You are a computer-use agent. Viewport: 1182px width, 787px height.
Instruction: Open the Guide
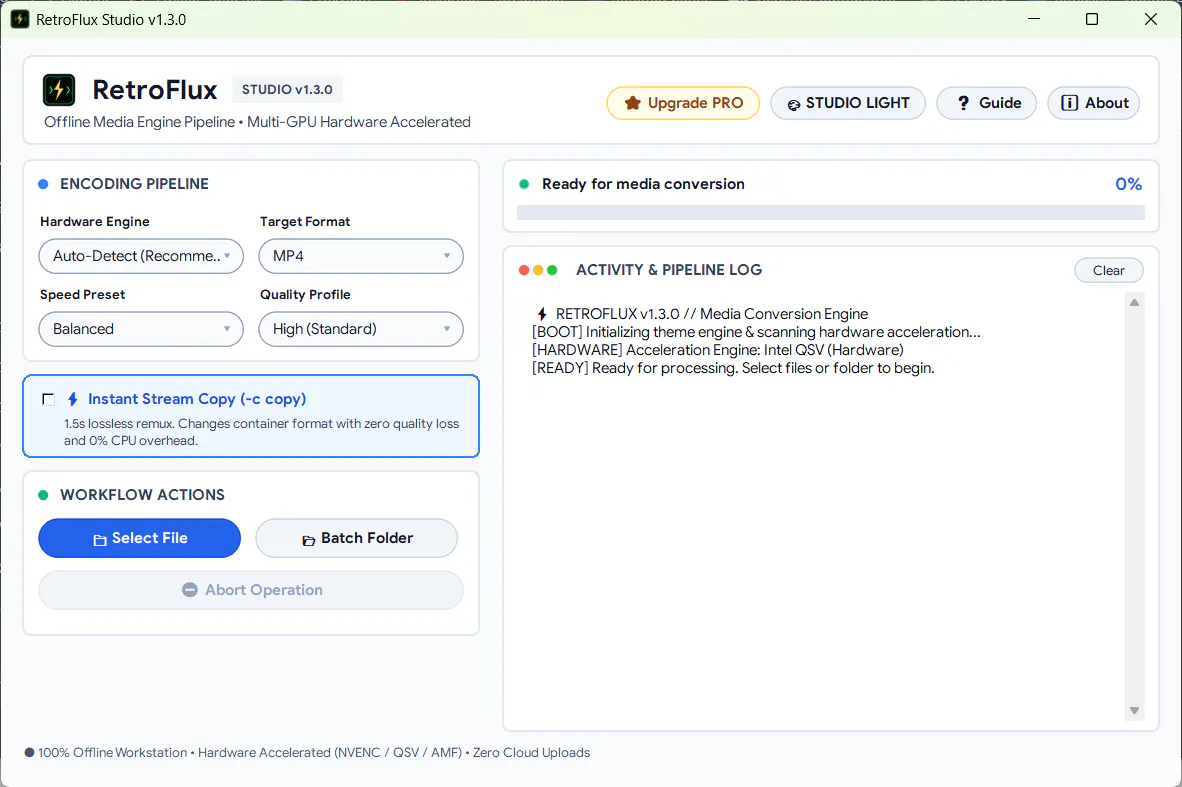[x=987, y=103]
